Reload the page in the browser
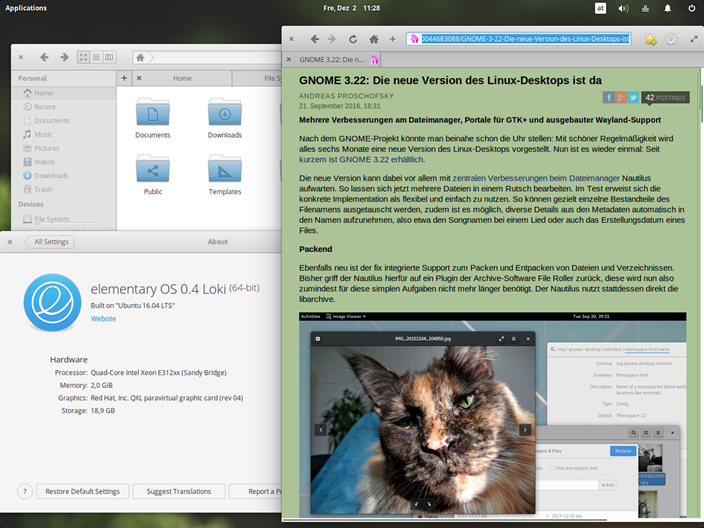 coord(353,39)
